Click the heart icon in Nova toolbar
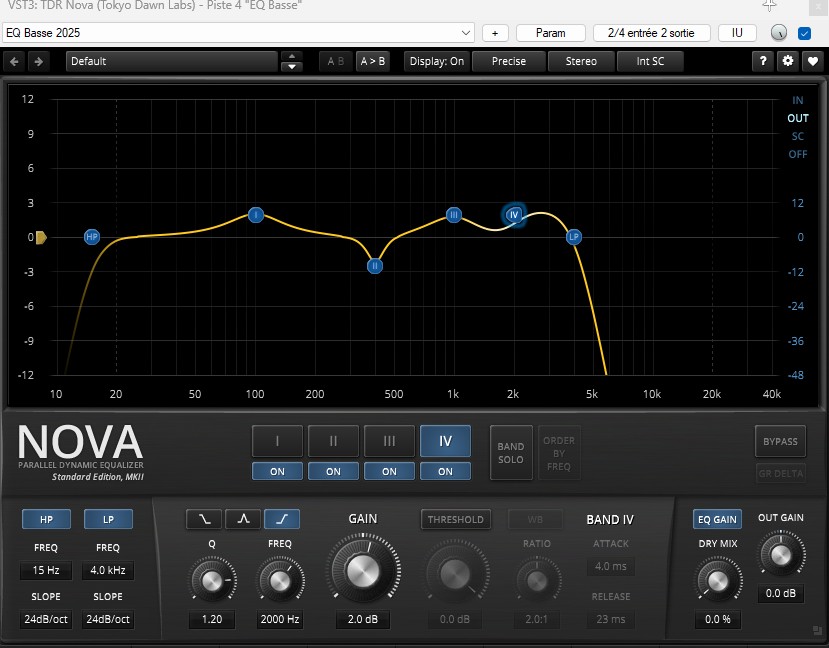Screen dimensions: 829x648 click(813, 61)
